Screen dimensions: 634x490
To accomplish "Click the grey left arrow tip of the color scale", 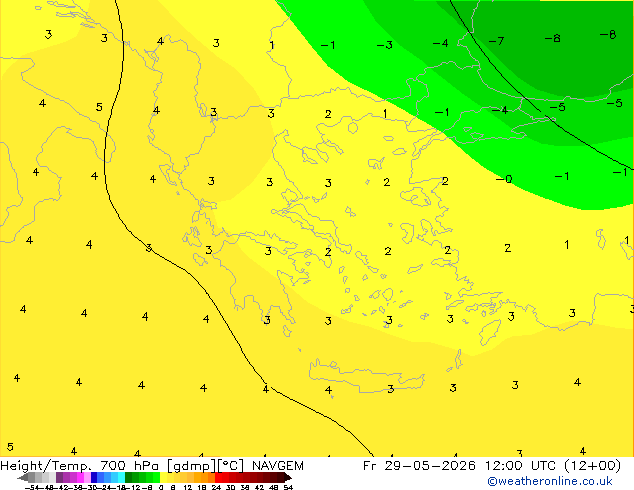I will [23, 477].
